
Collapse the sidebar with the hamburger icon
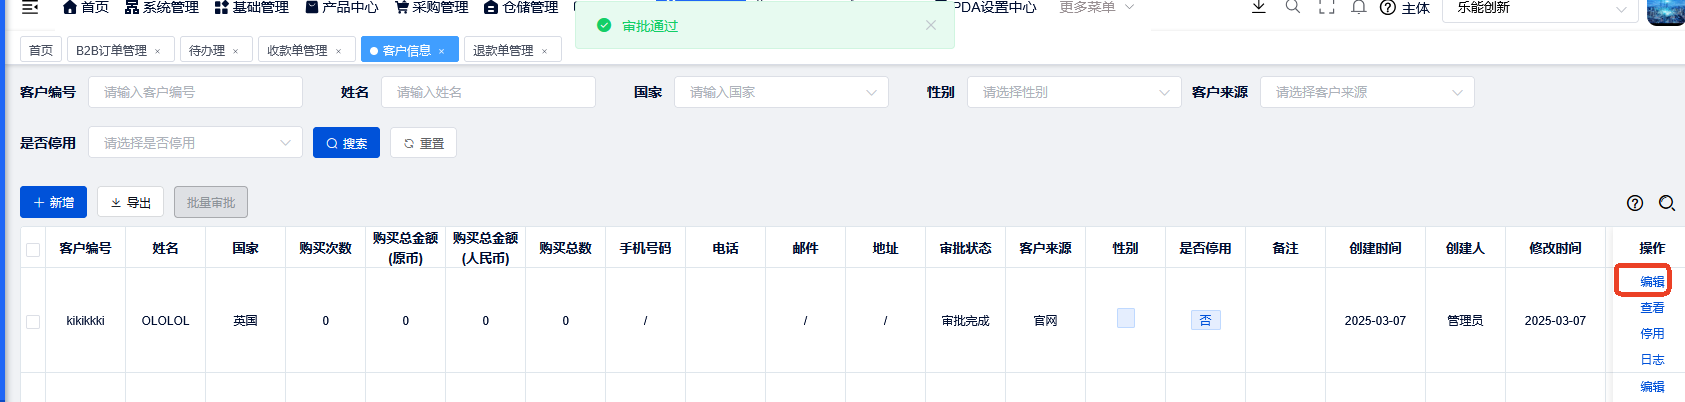coord(30,7)
